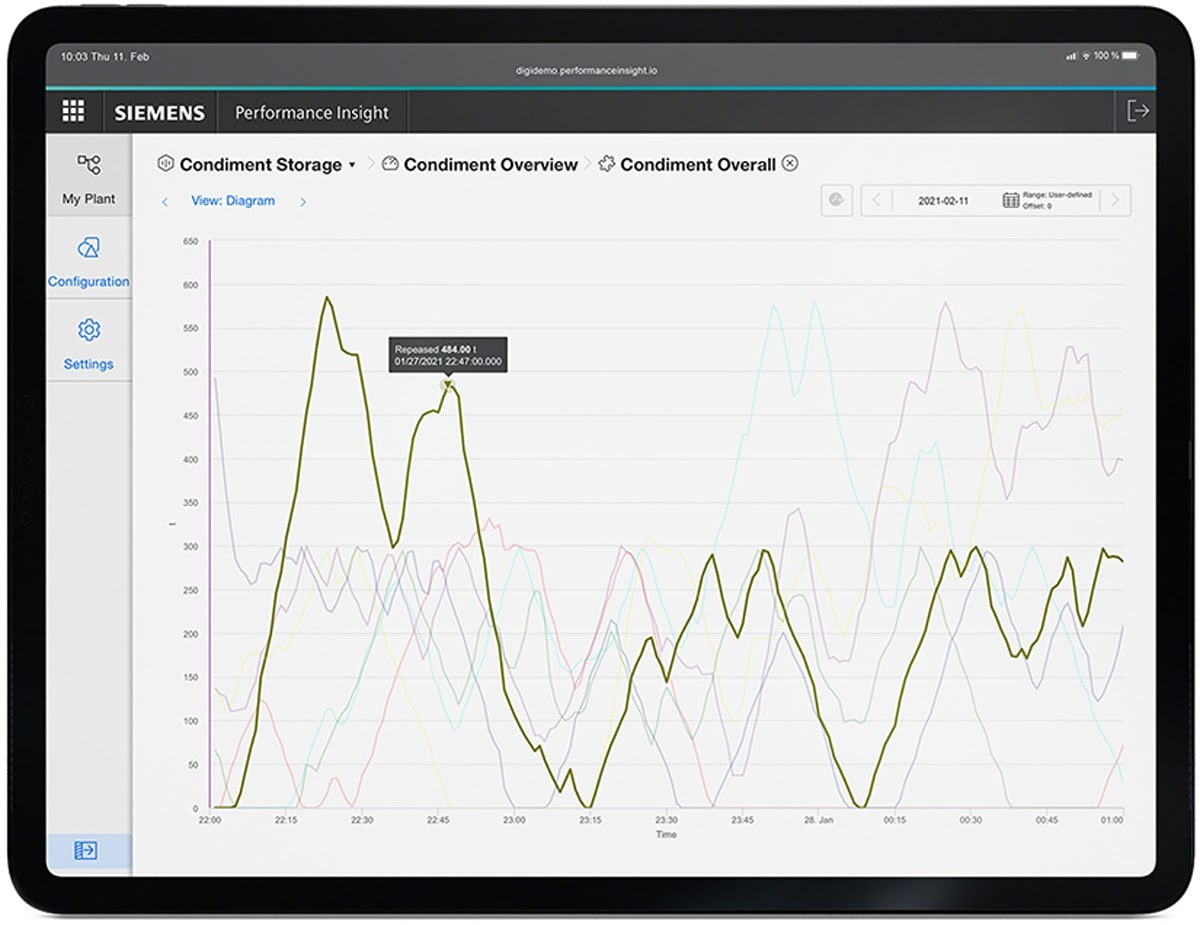1200x925 pixels.
Task: Click the View: Diagram link
Action: click(x=233, y=201)
